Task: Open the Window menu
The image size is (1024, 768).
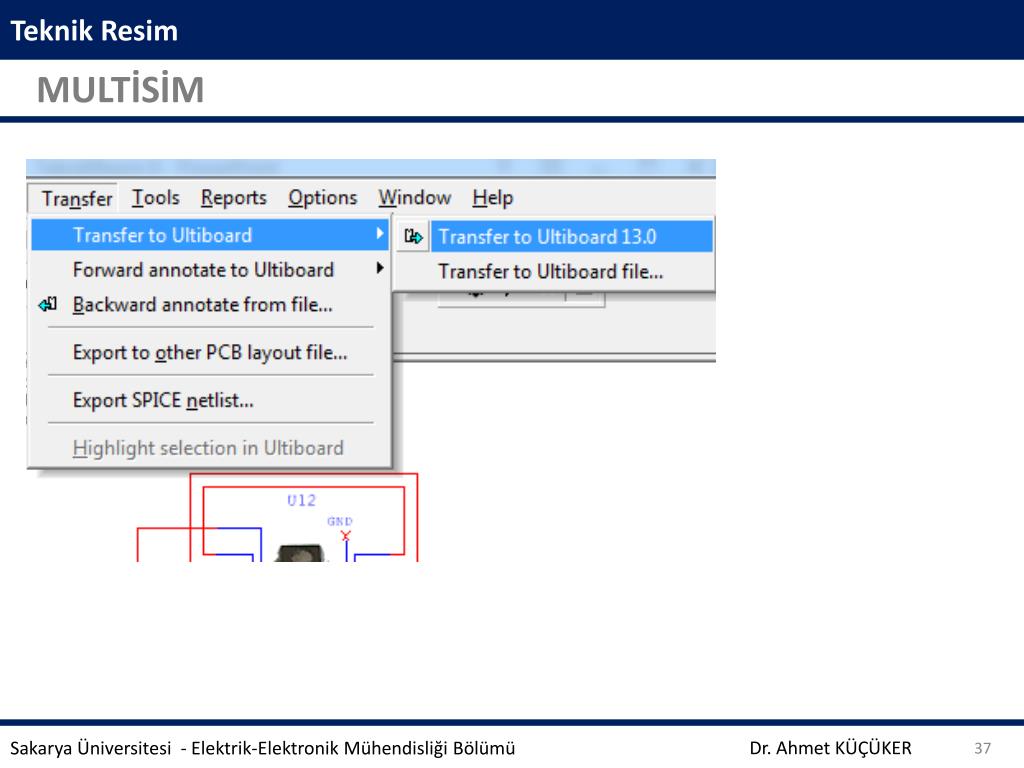Action: [x=415, y=198]
